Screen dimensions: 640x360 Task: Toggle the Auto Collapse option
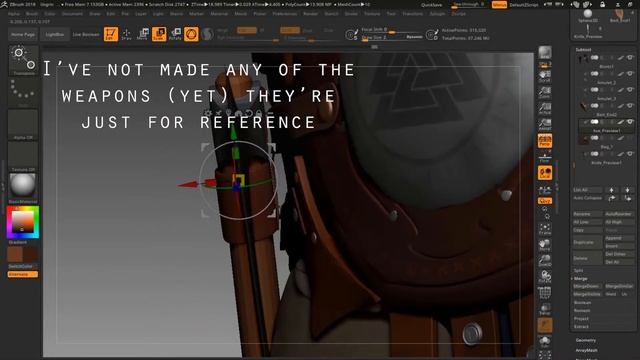coord(587,198)
